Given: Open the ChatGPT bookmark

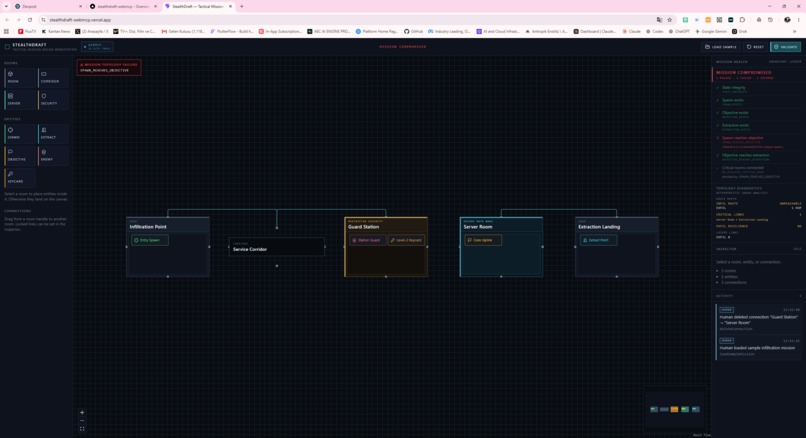Looking at the screenshot, I should click(x=679, y=31).
